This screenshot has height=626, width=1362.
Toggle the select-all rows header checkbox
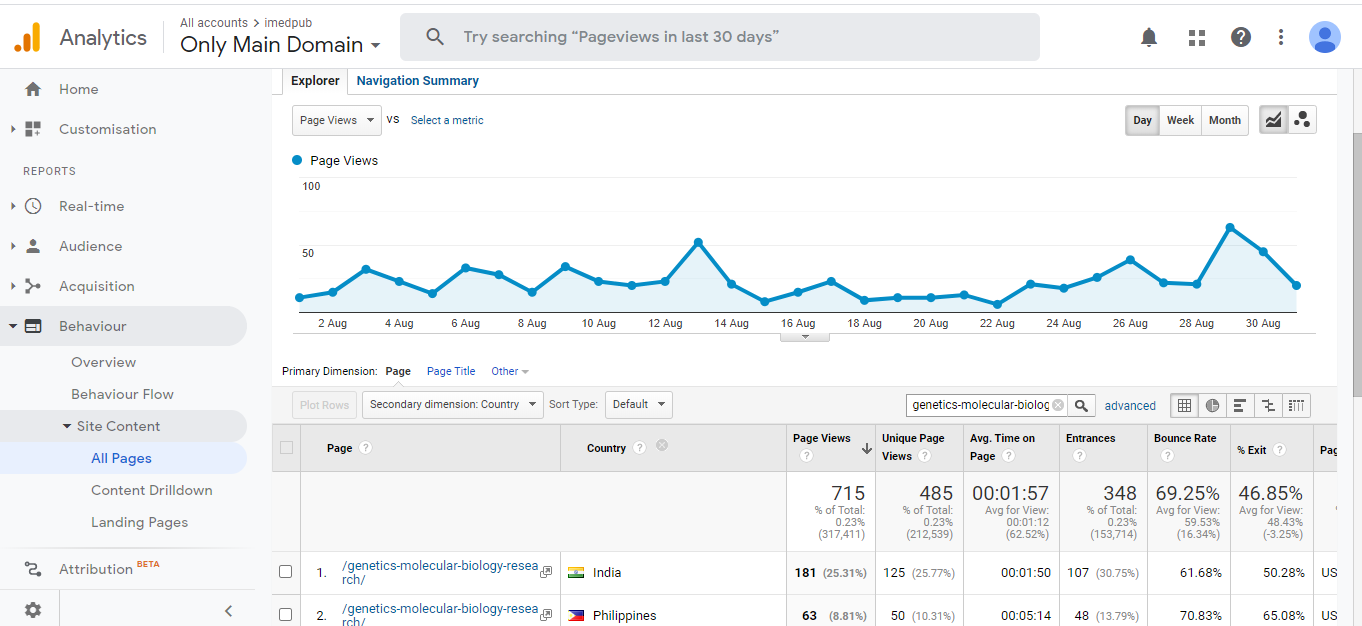point(287,448)
